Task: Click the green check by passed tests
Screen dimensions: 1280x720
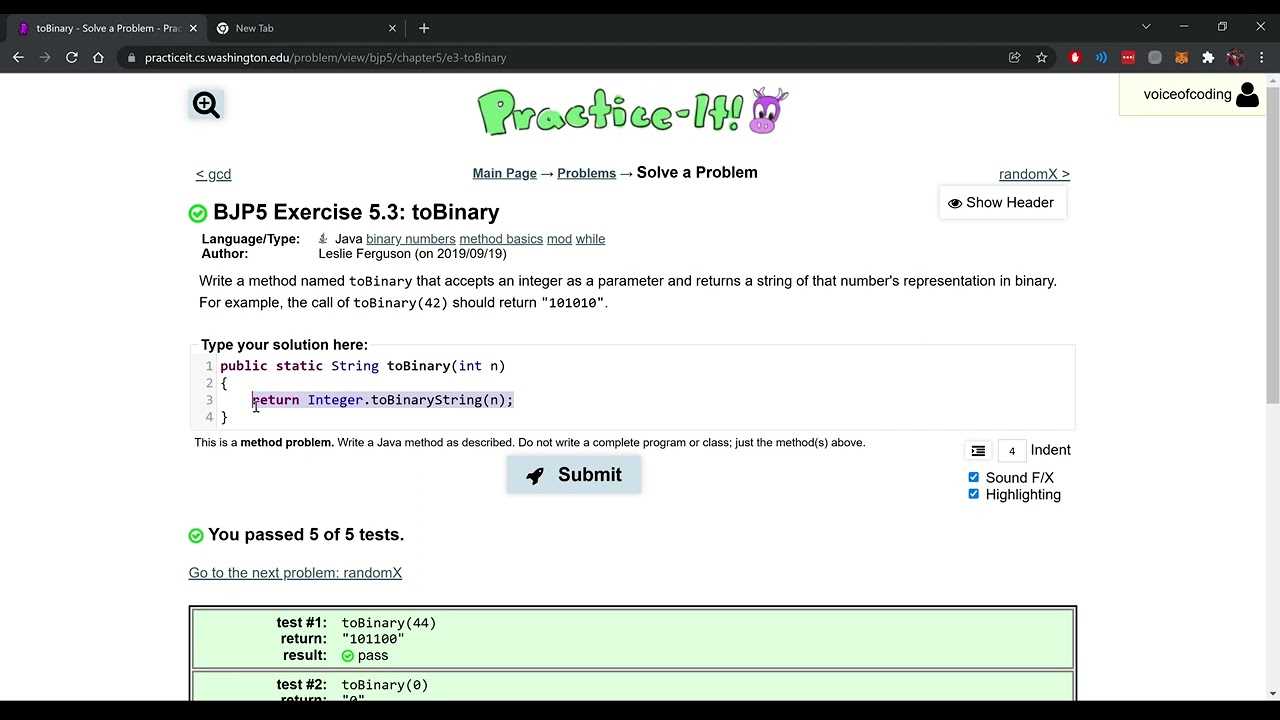Action: [196, 536]
